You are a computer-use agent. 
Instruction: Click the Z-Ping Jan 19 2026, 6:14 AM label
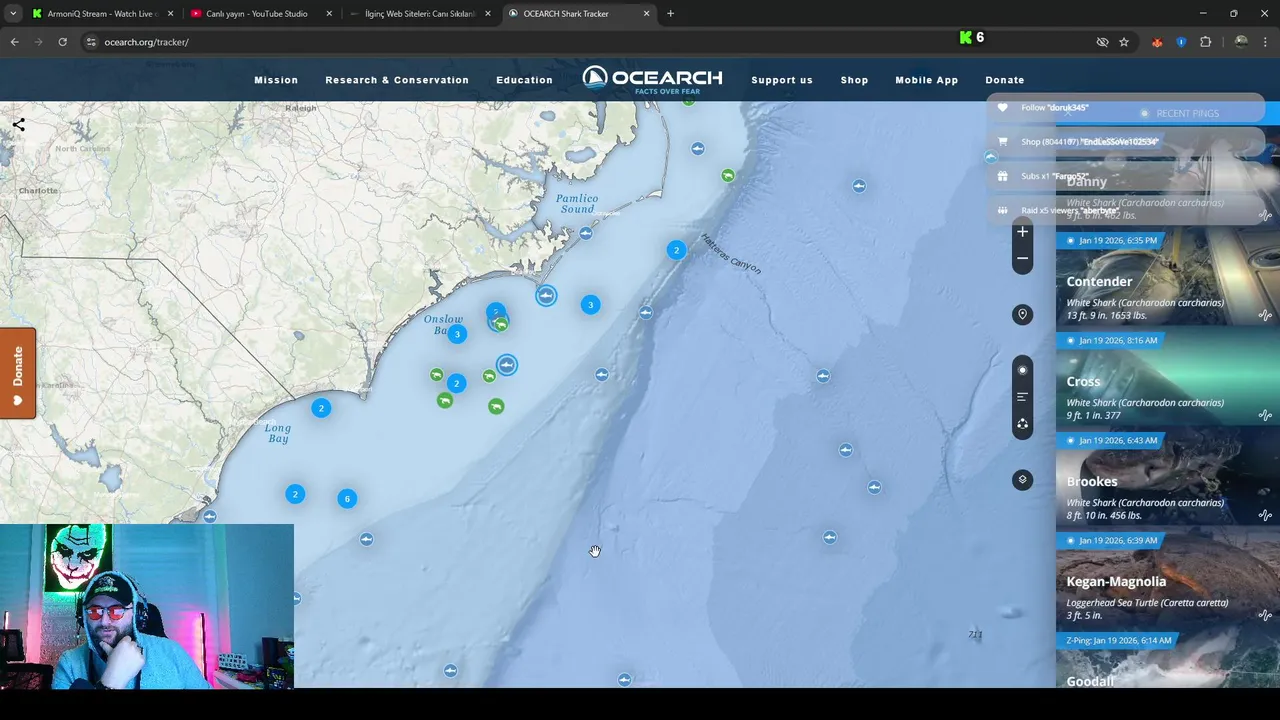tap(1118, 640)
